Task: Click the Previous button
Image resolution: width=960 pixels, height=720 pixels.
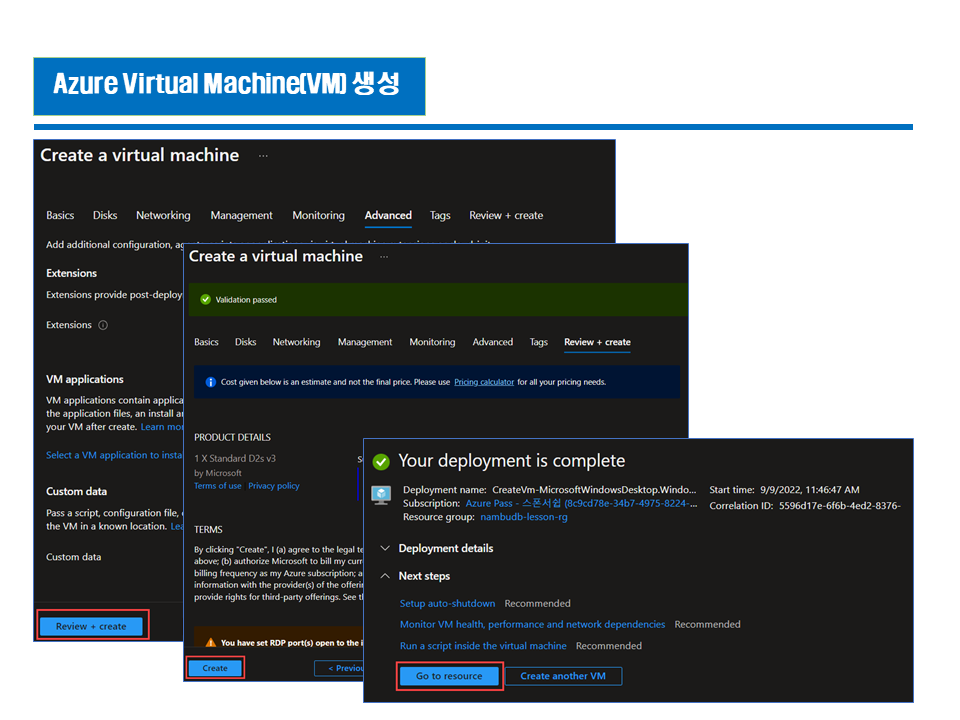Action: coord(340,668)
